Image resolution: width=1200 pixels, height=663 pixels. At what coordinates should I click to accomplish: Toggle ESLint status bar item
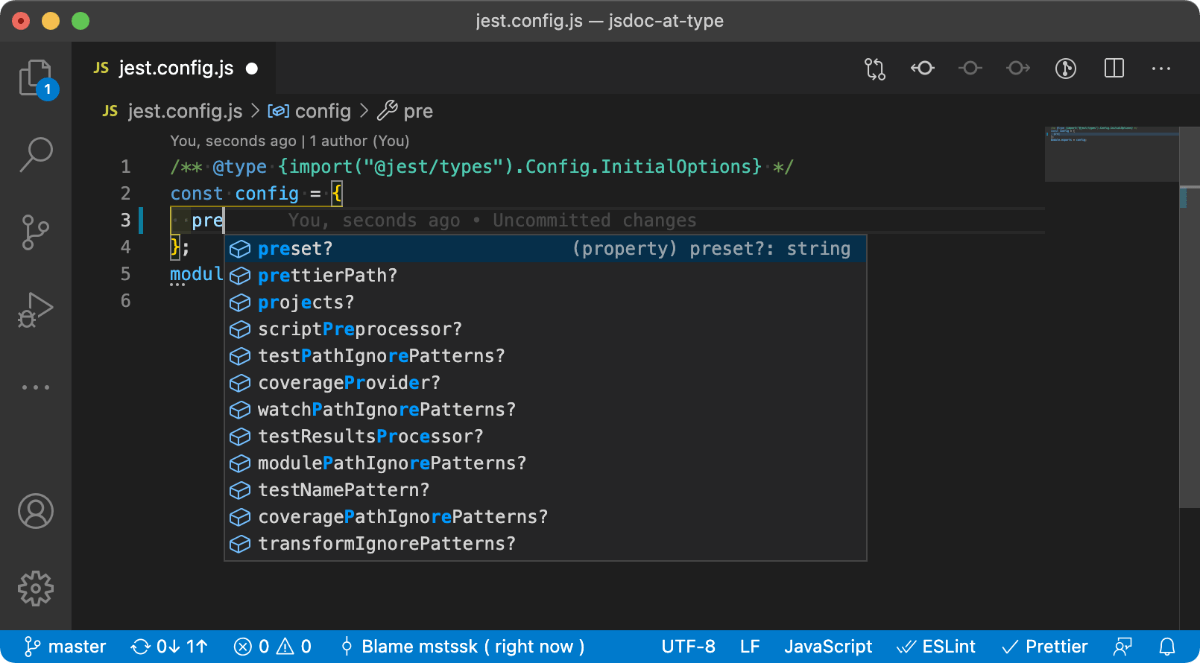(939, 646)
